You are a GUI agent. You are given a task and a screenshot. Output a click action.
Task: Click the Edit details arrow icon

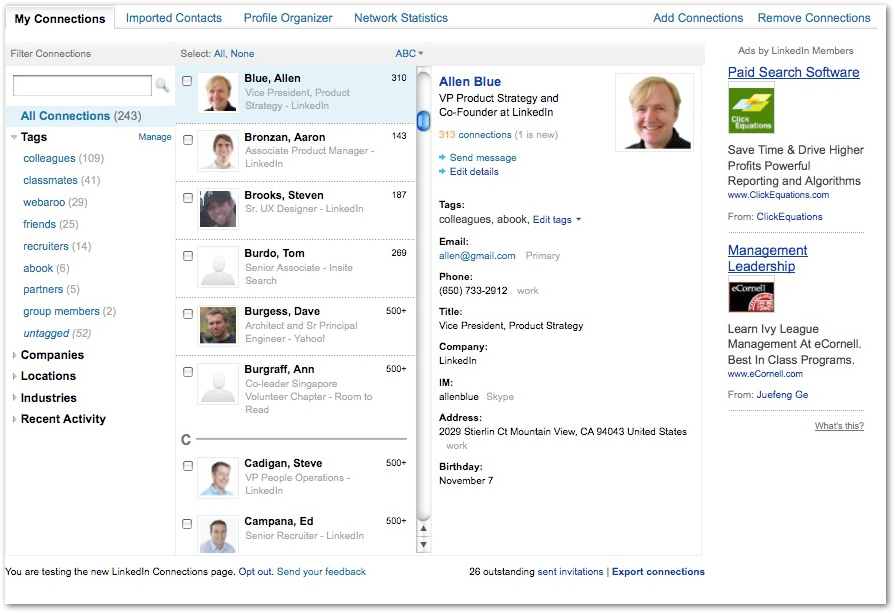442,171
